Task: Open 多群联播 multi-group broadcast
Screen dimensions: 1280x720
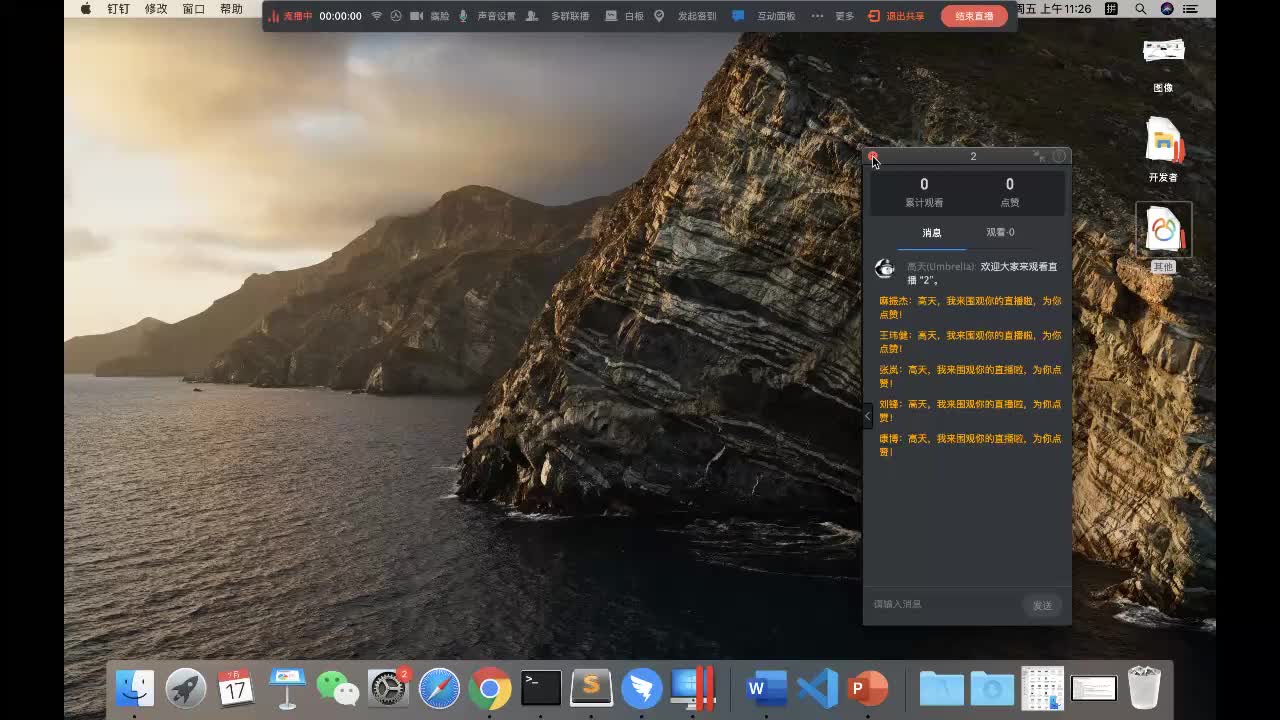Action: pyautogui.click(x=558, y=16)
